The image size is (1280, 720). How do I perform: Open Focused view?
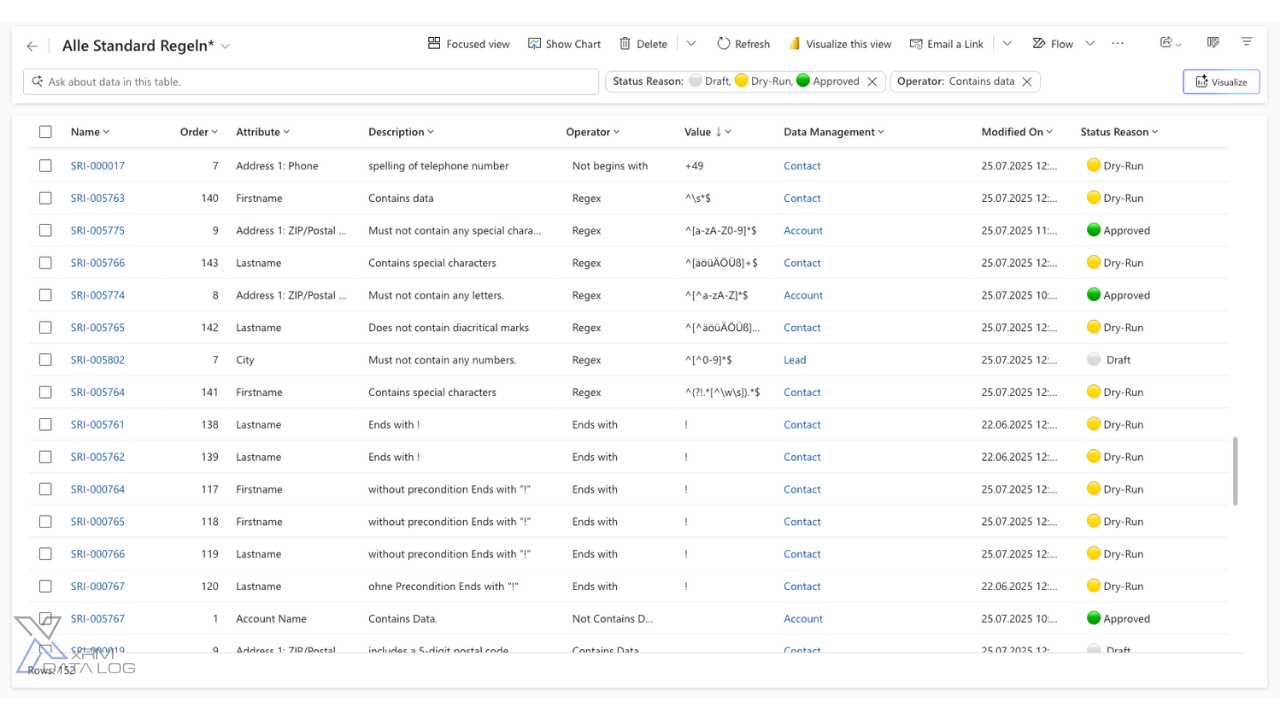pyautogui.click(x=468, y=44)
